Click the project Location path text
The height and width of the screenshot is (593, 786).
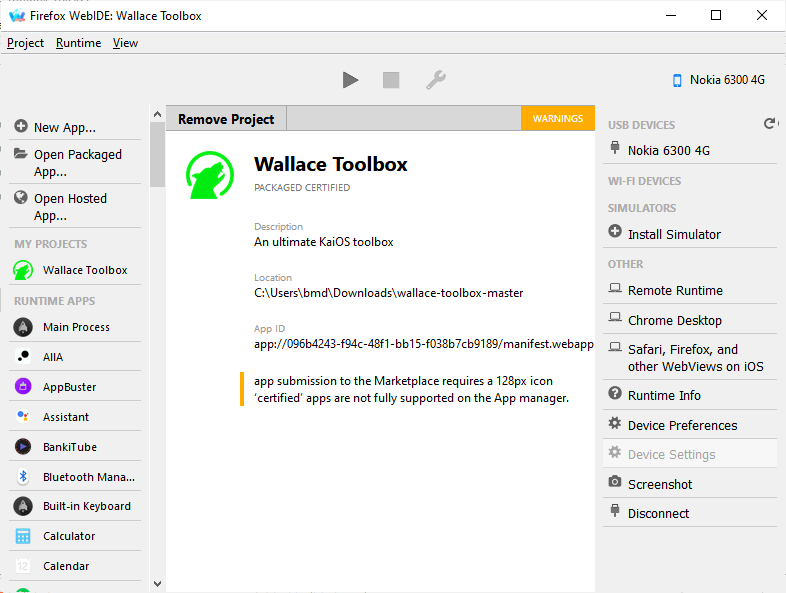(x=388, y=293)
